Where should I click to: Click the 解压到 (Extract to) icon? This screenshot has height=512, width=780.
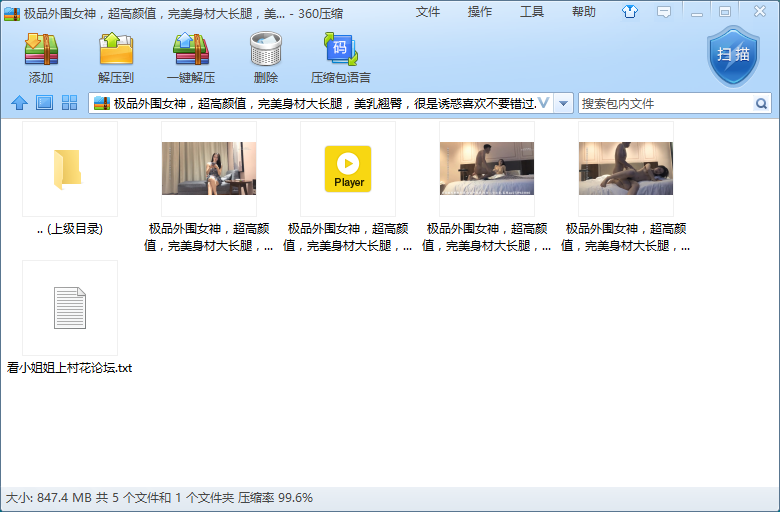click(116, 49)
